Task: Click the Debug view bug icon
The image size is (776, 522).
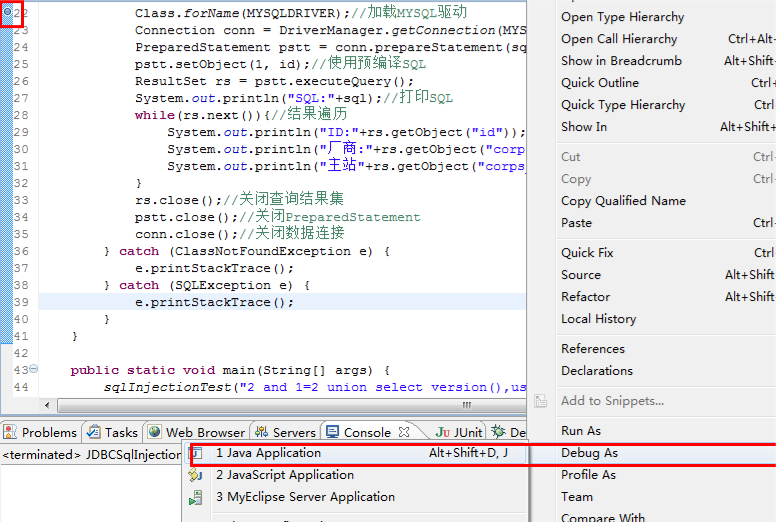Action: [498, 432]
